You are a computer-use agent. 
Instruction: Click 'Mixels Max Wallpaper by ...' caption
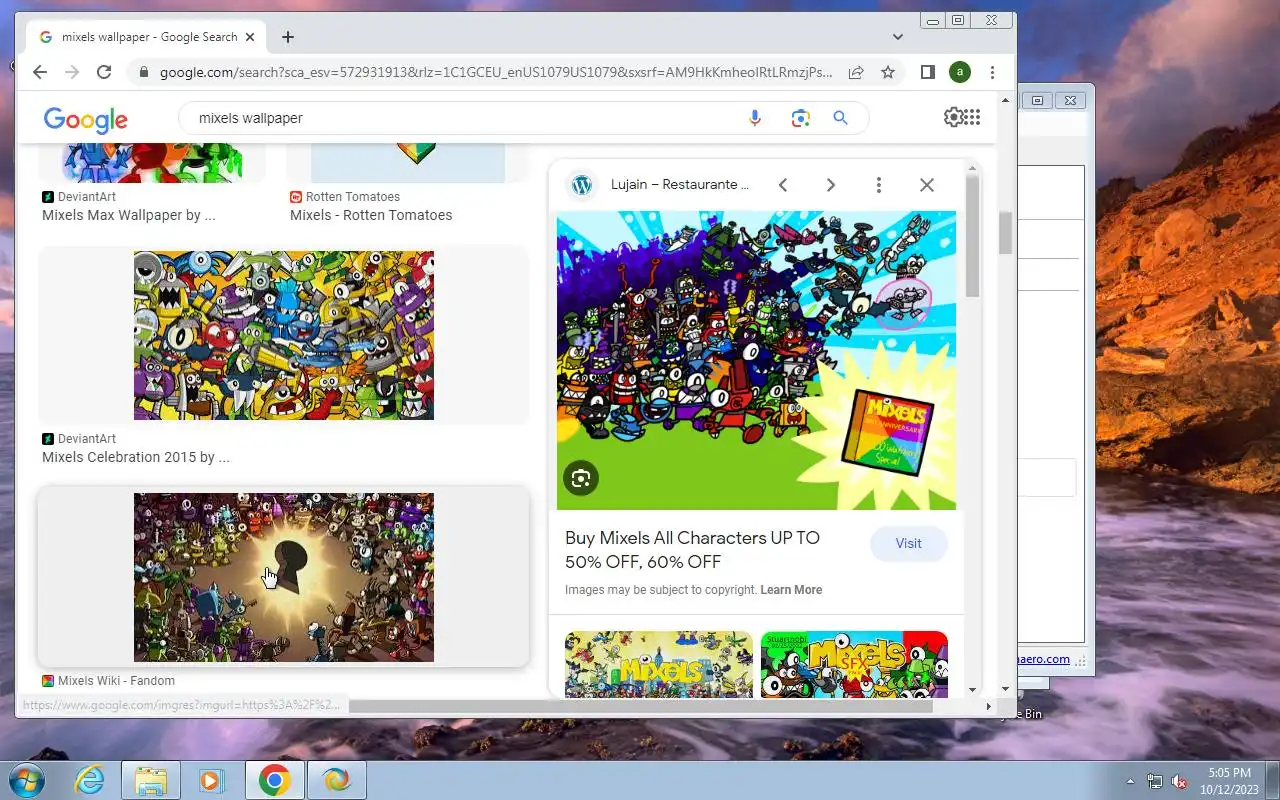(x=129, y=215)
